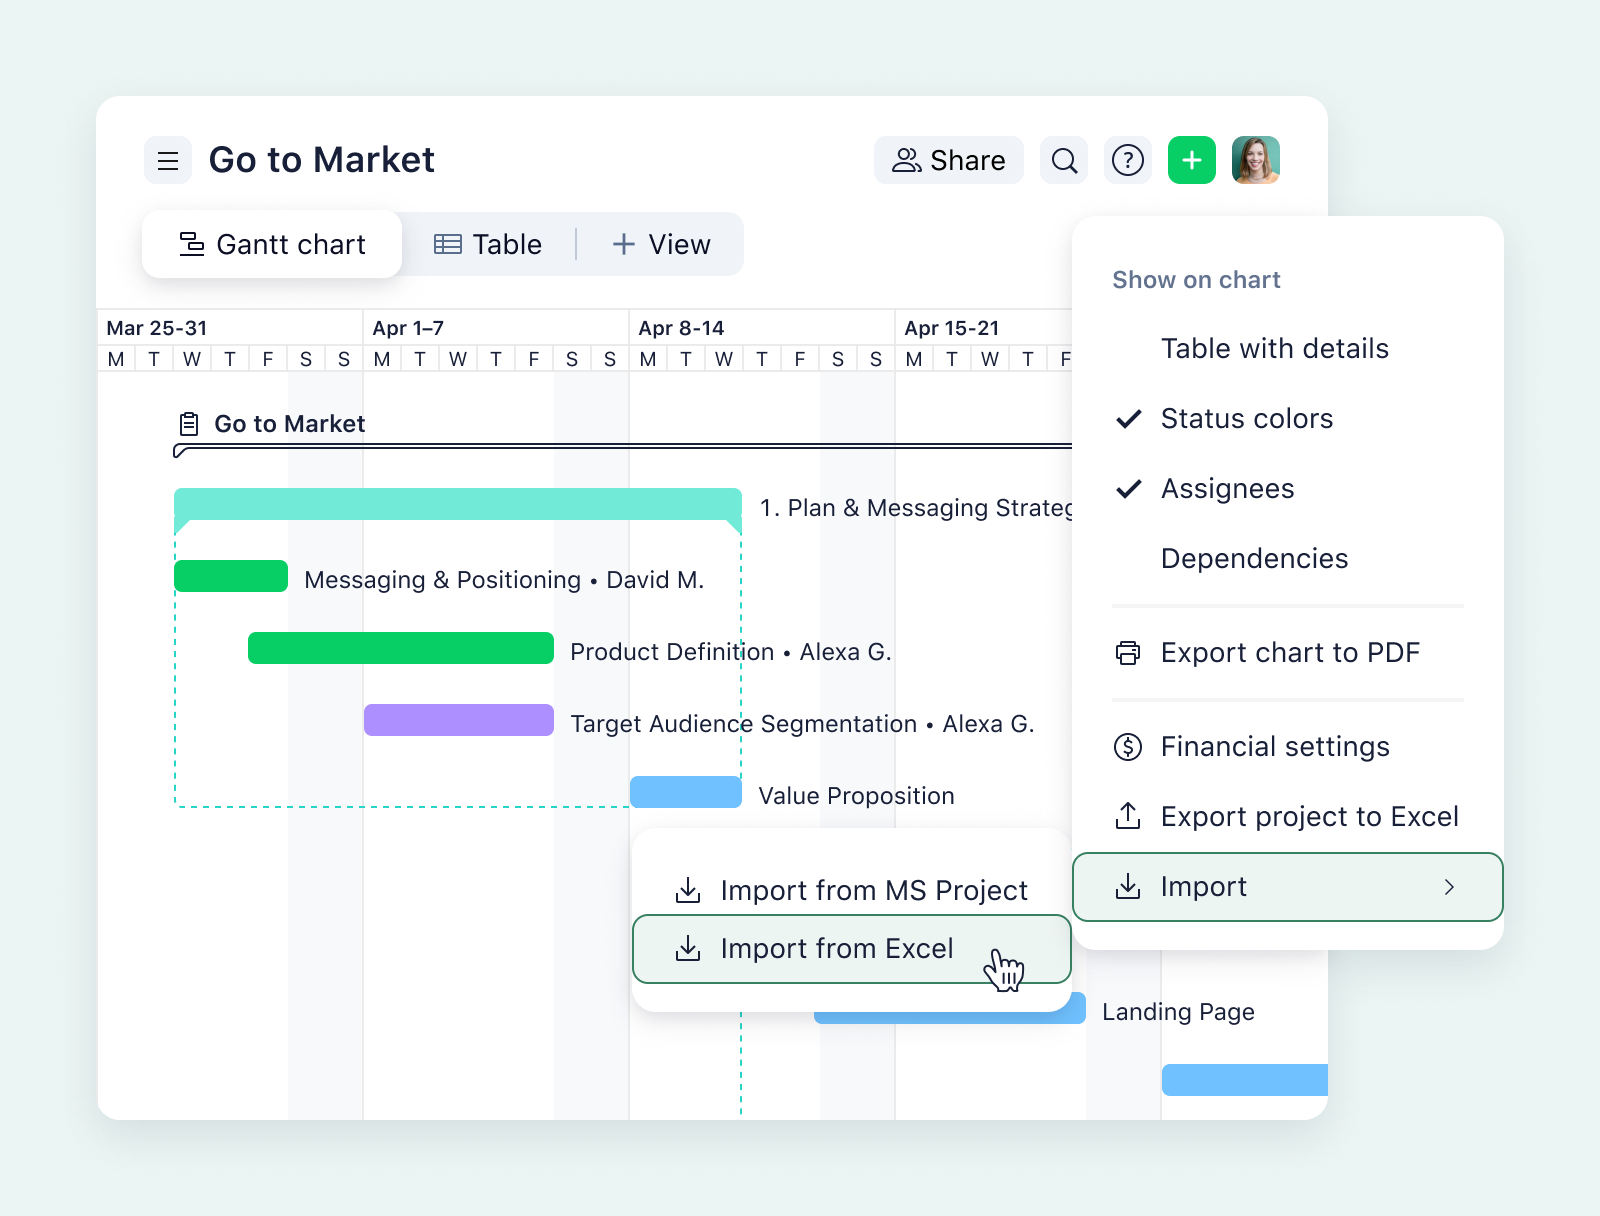Open the user profile avatar
1600x1216 pixels.
click(x=1256, y=160)
